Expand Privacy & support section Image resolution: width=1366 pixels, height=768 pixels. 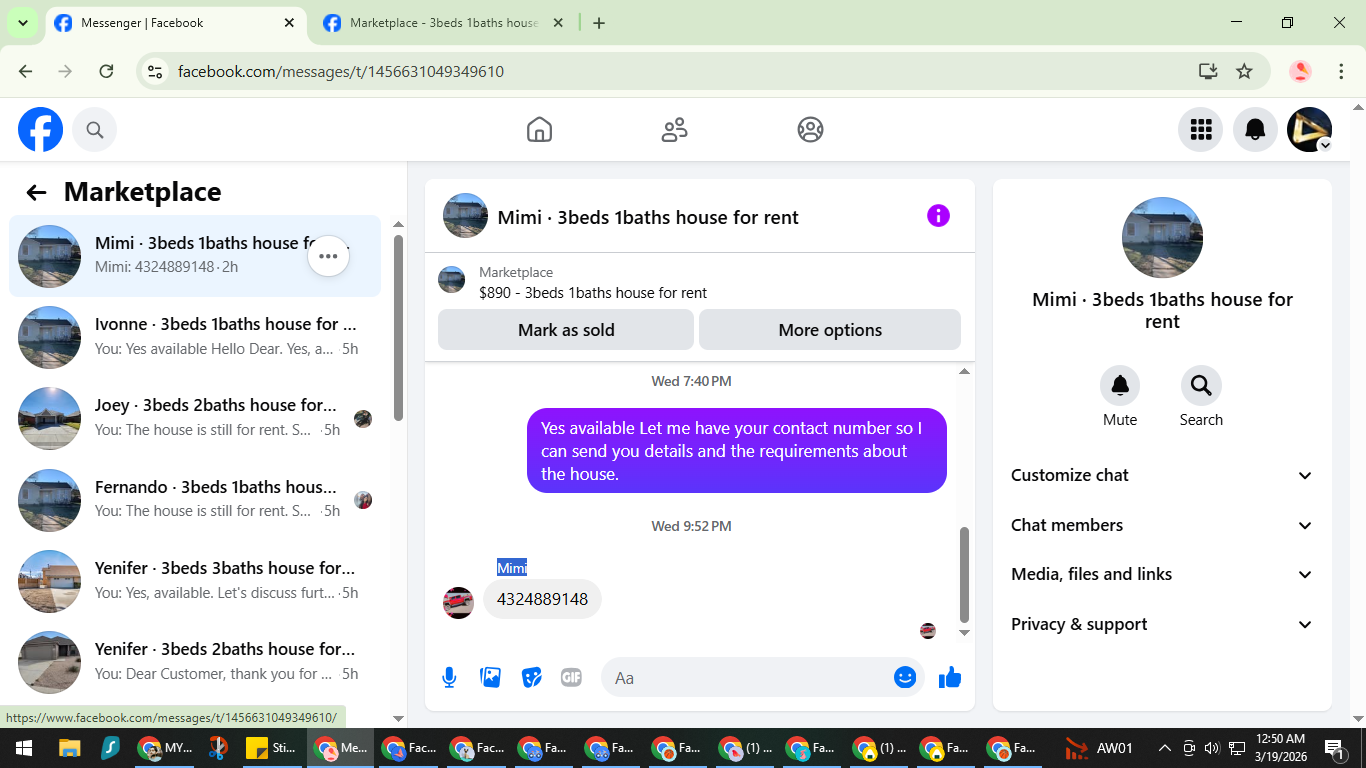coord(1162,624)
